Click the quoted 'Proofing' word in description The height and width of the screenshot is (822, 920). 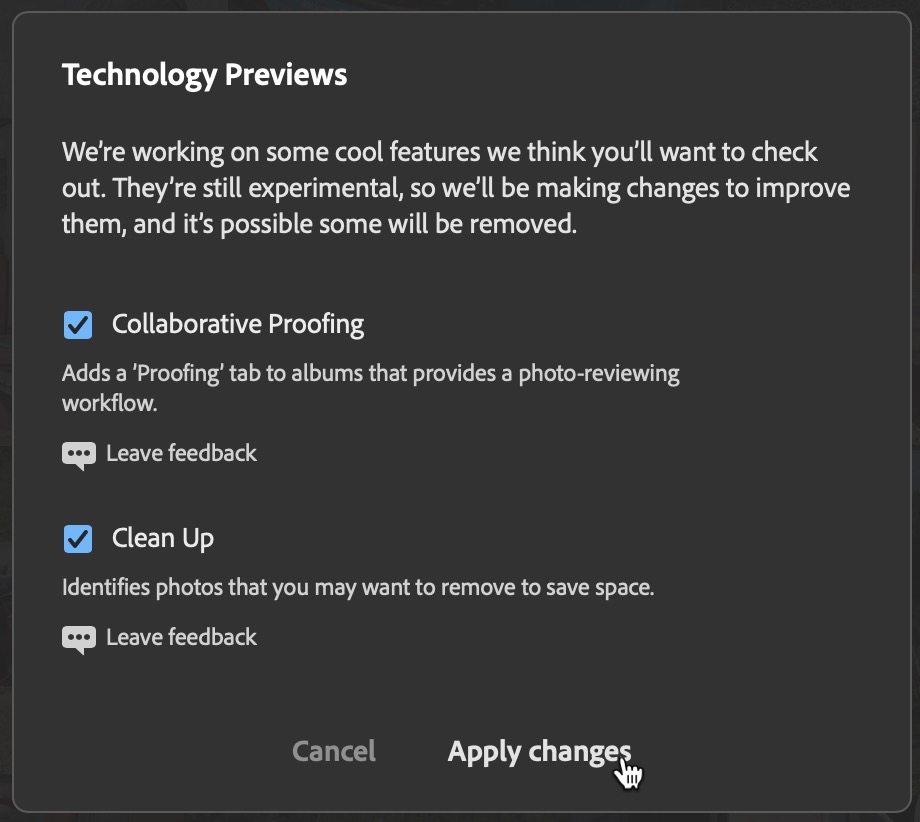pyautogui.click(x=178, y=374)
